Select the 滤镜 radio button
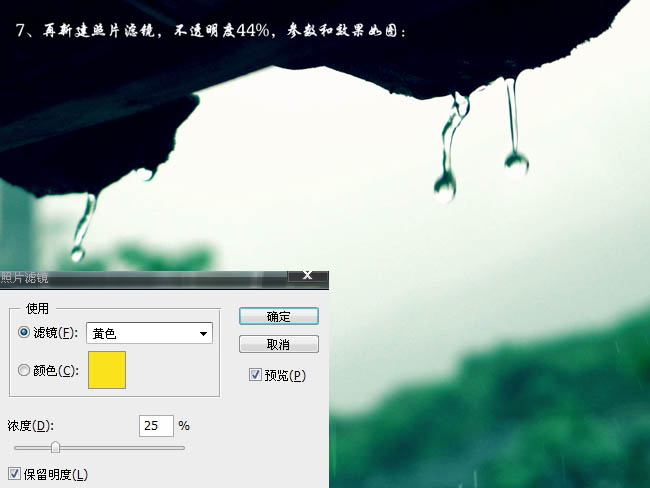This screenshot has width=650, height=488. pyautogui.click(x=25, y=333)
